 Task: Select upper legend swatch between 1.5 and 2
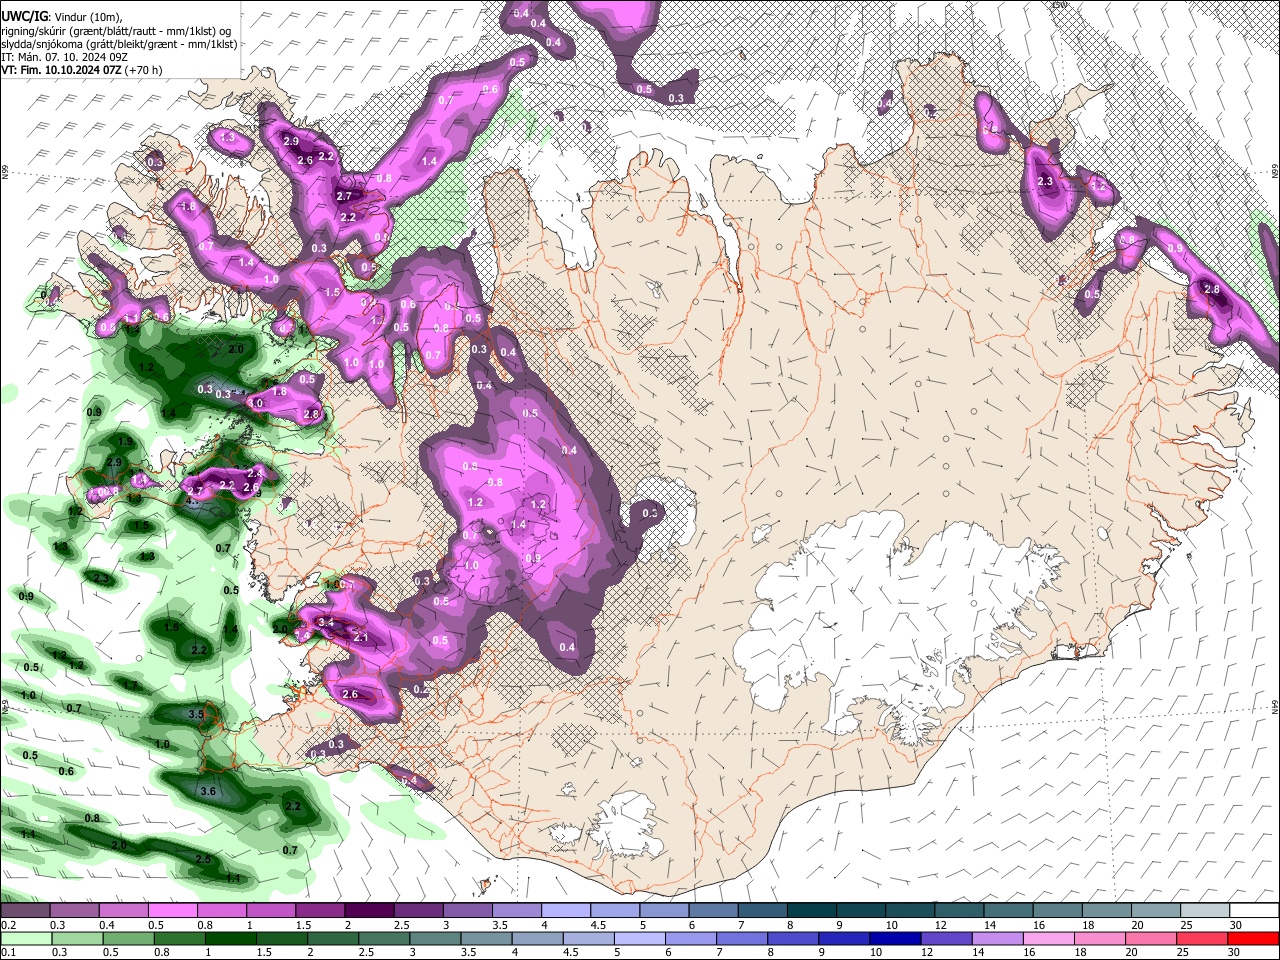click(x=319, y=911)
